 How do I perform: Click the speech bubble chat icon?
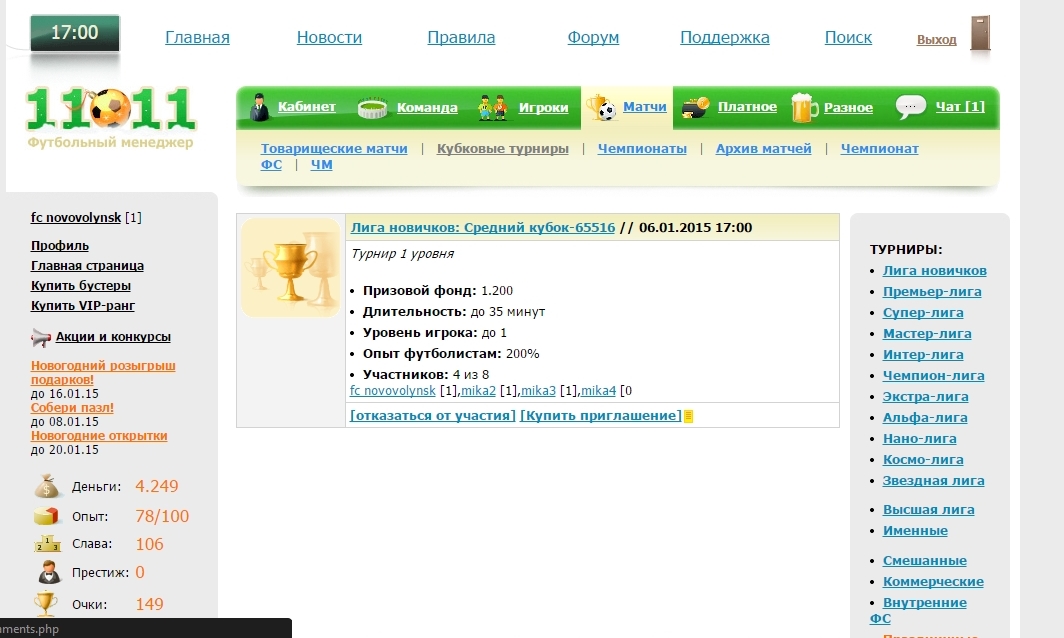[x=910, y=107]
